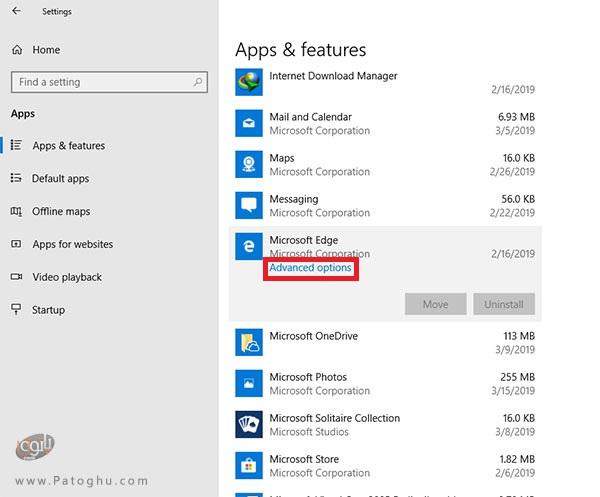The height and width of the screenshot is (497, 600).
Task: Select Microsoft Edge app name
Action: pyautogui.click(x=303, y=240)
